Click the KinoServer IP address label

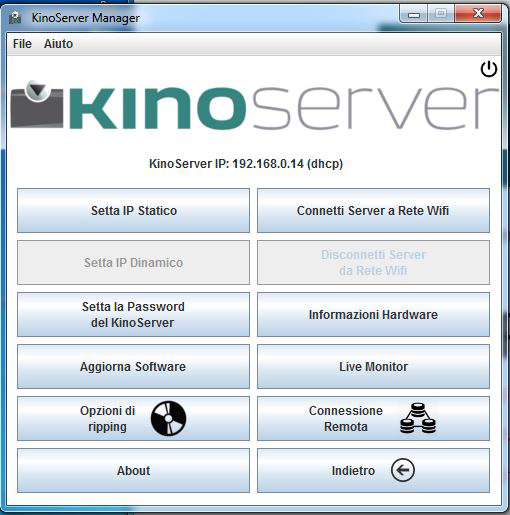[x=246, y=164]
